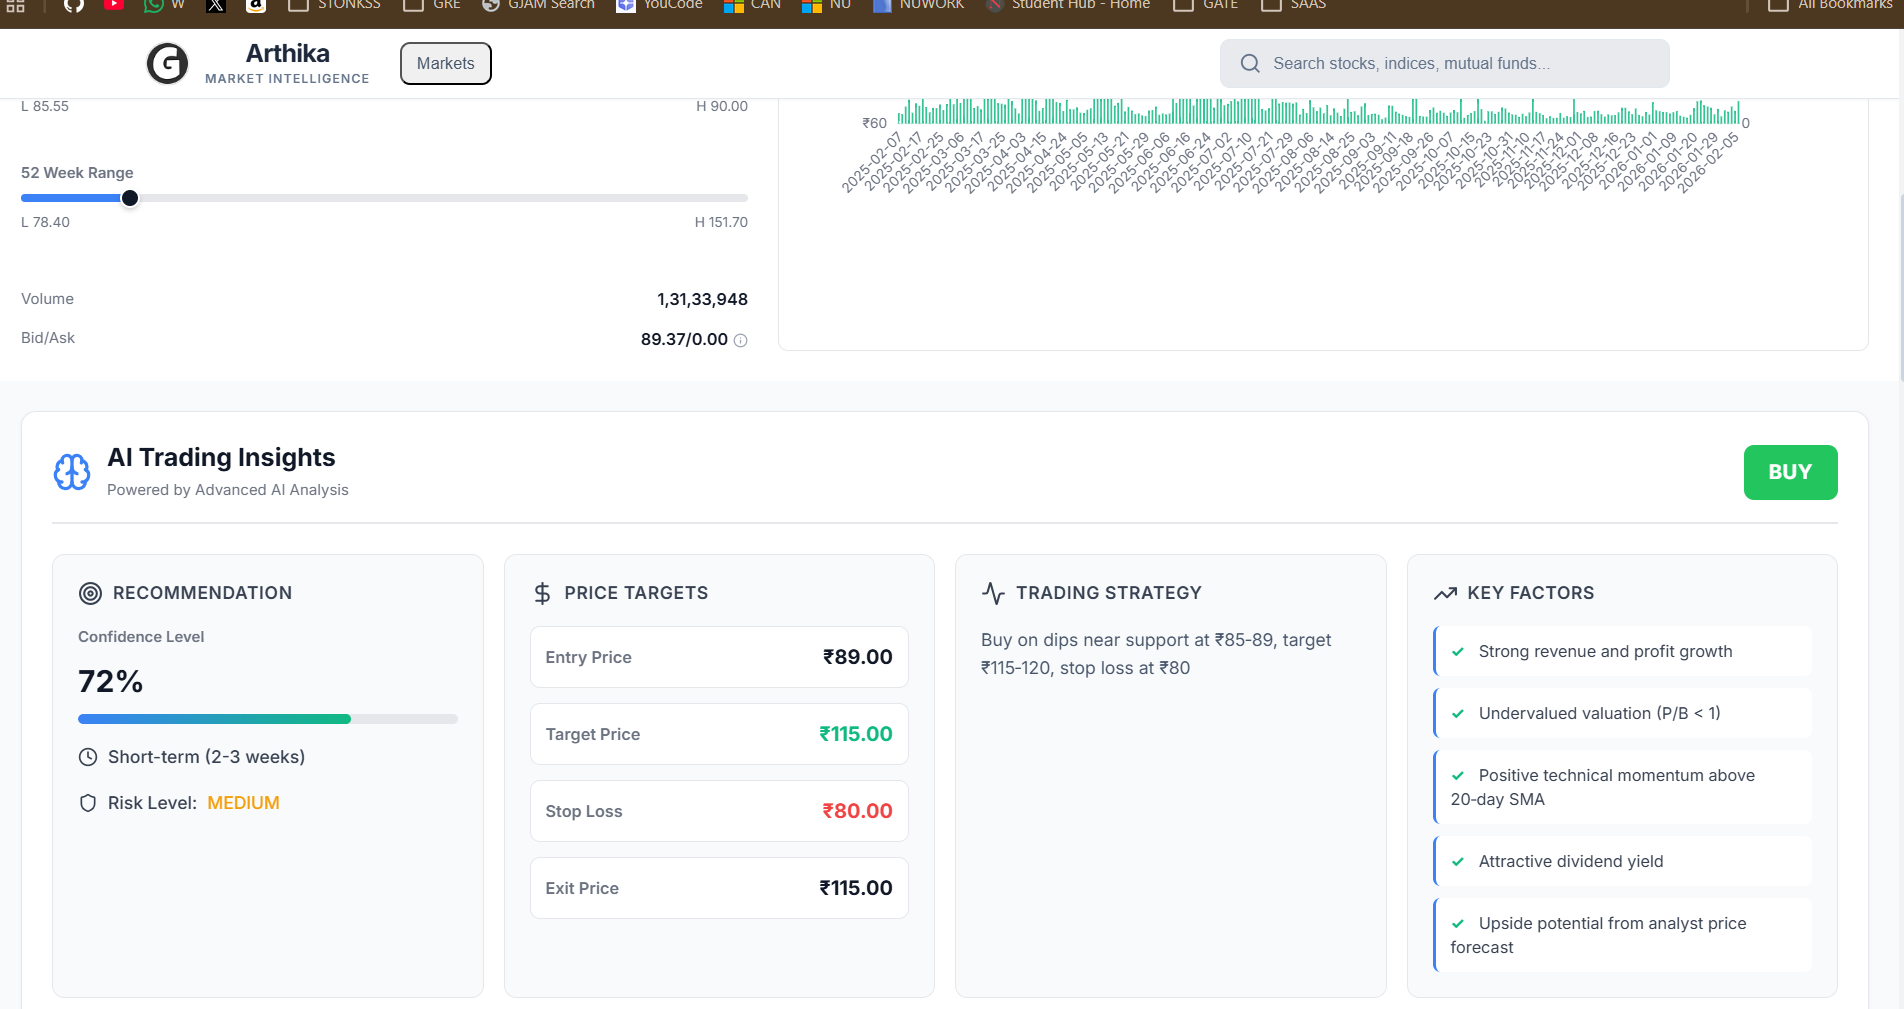1904x1009 pixels.
Task: Click the Key Factors trending arrow icon
Action: click(1444, 592)
